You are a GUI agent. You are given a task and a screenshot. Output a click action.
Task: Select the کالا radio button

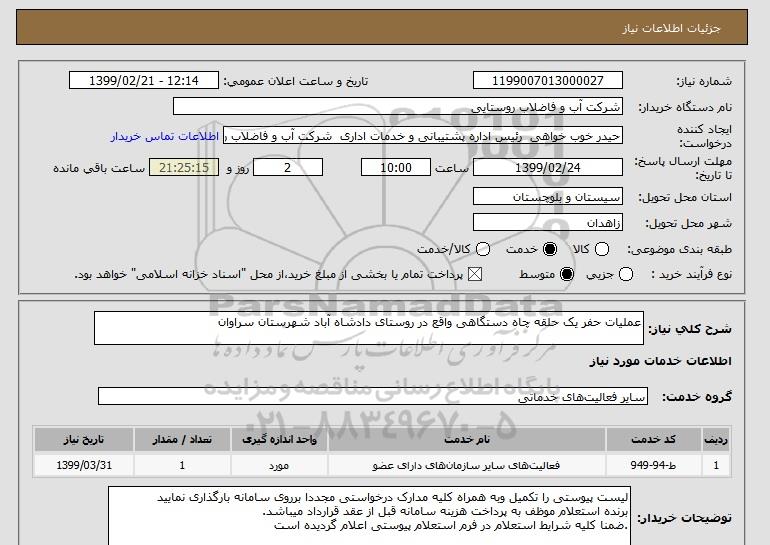pyautogui.click(x=602, y=249)
